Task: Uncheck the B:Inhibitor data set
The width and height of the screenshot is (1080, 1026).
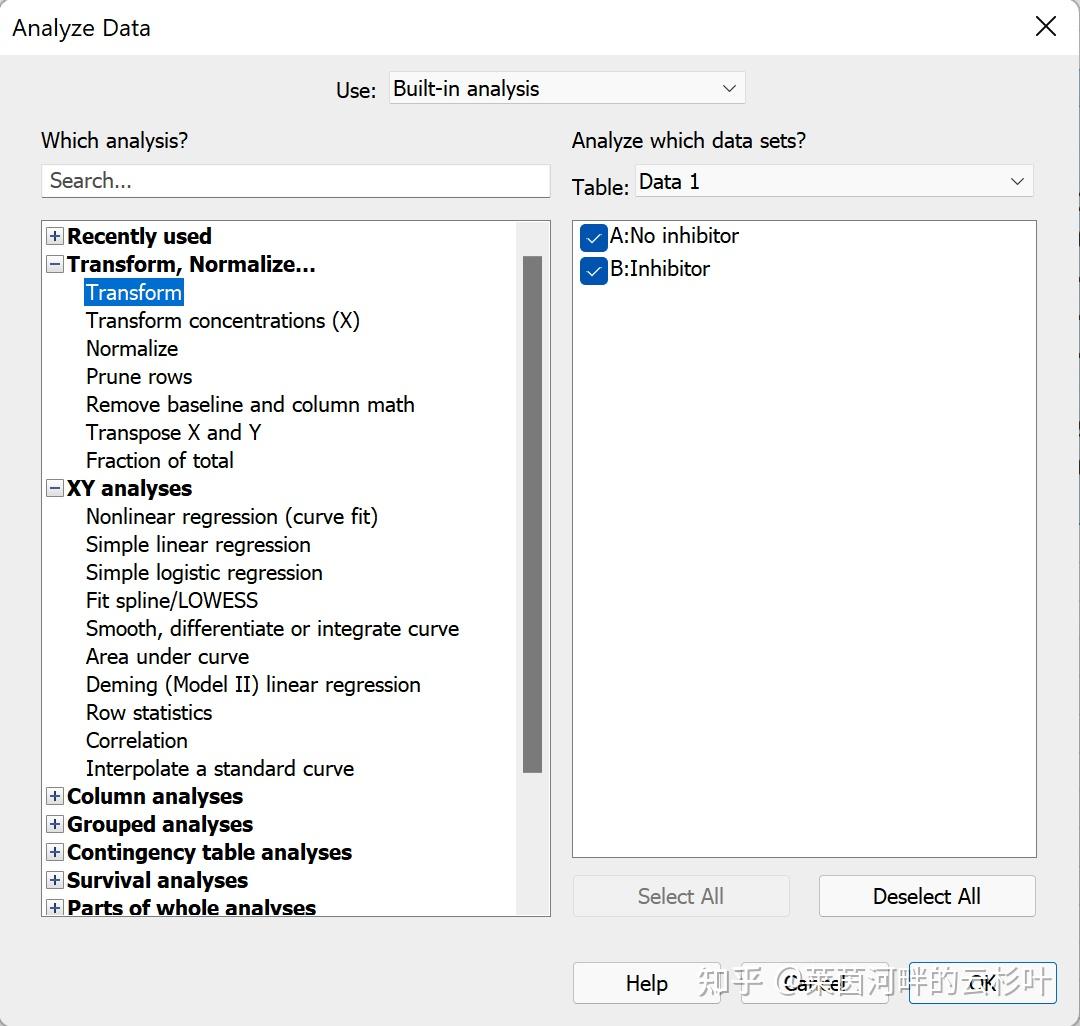Action: 594,270
